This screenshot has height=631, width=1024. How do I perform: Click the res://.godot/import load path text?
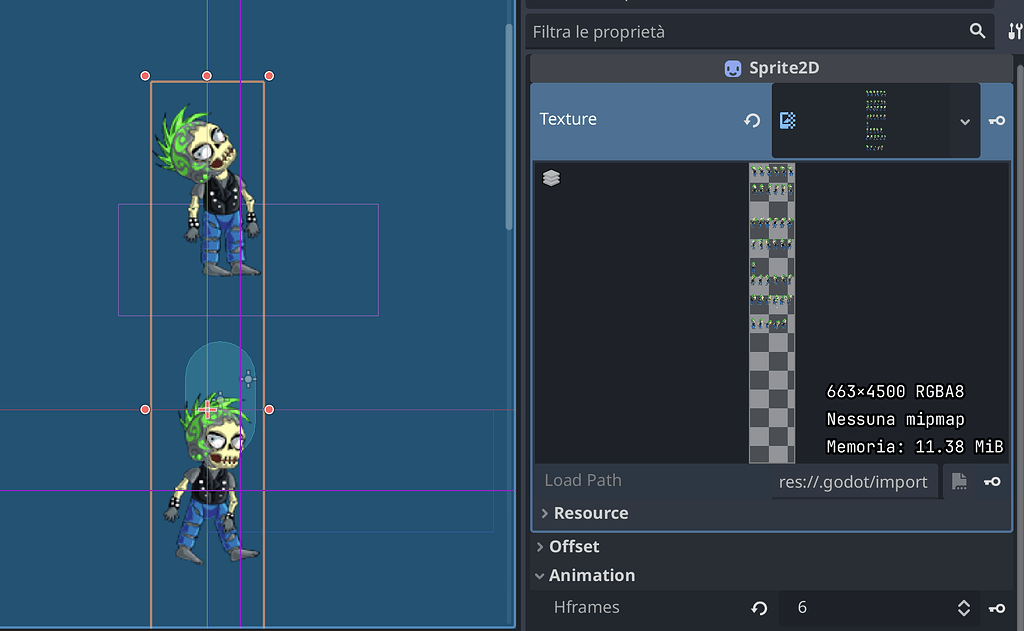[x=855, y=481]
